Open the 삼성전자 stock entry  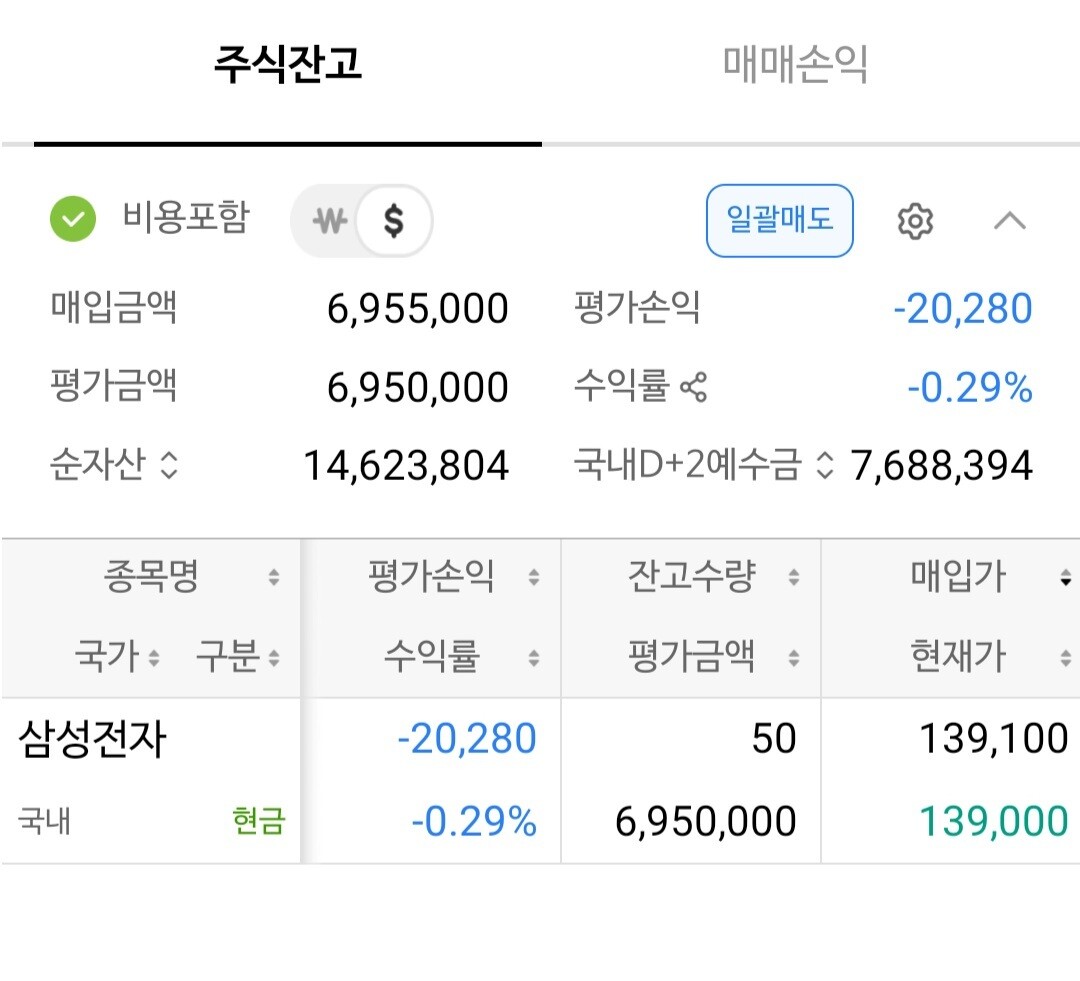pyautogui.click(x=92, y=741)
